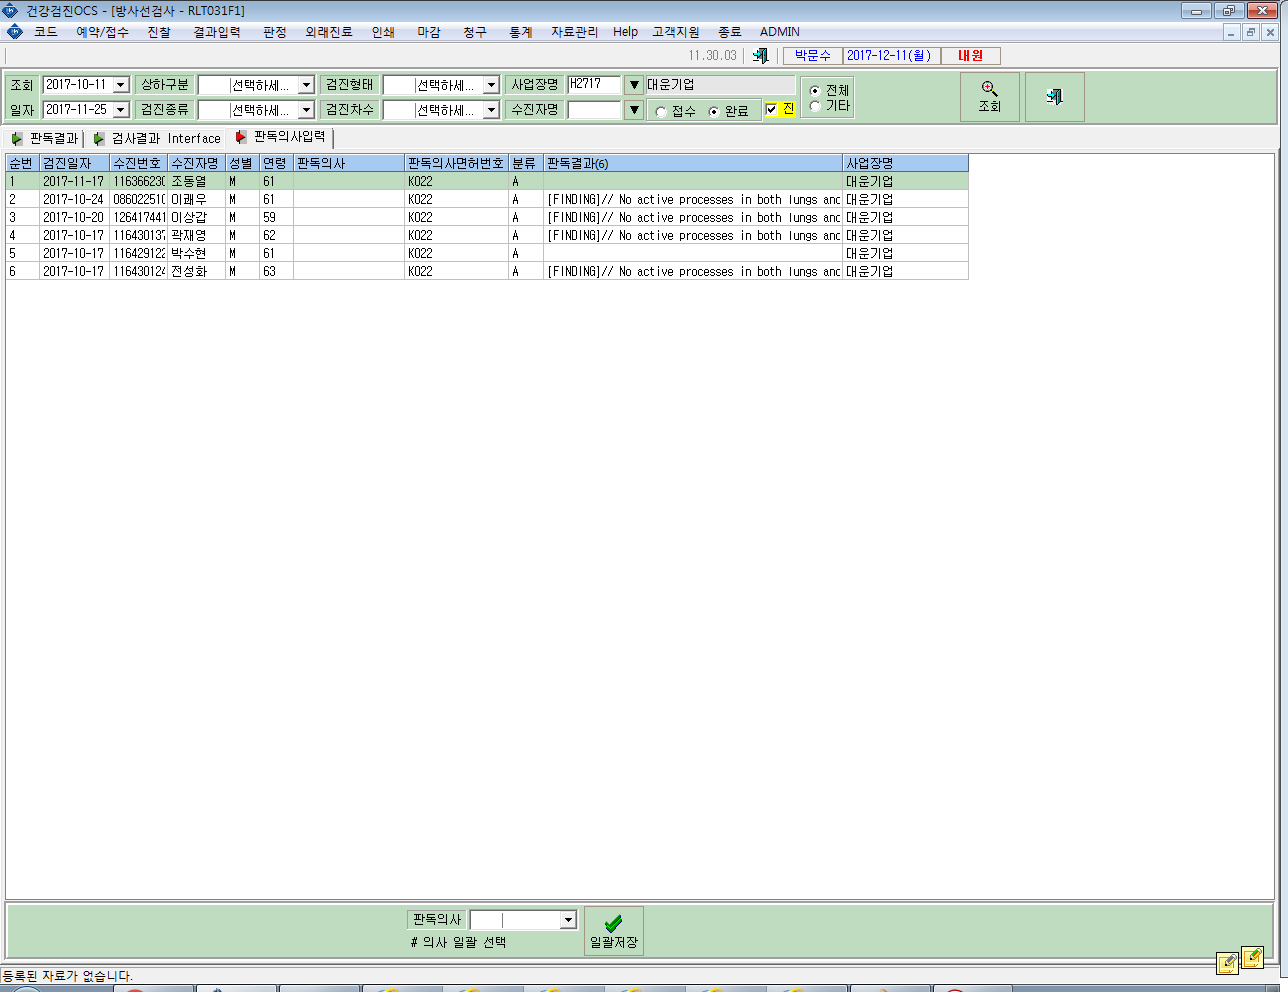Click the small exit icon near 11.30.03

coord(761,56)
